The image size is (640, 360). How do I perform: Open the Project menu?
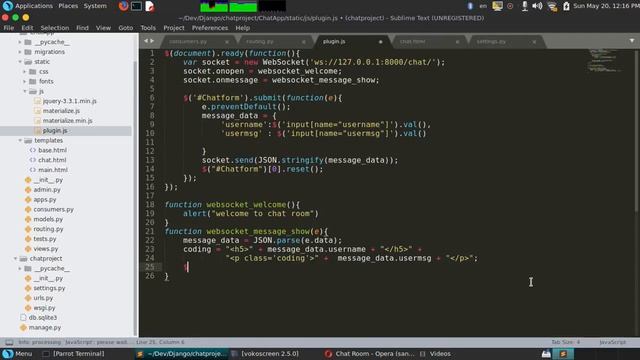click(174, 28)
